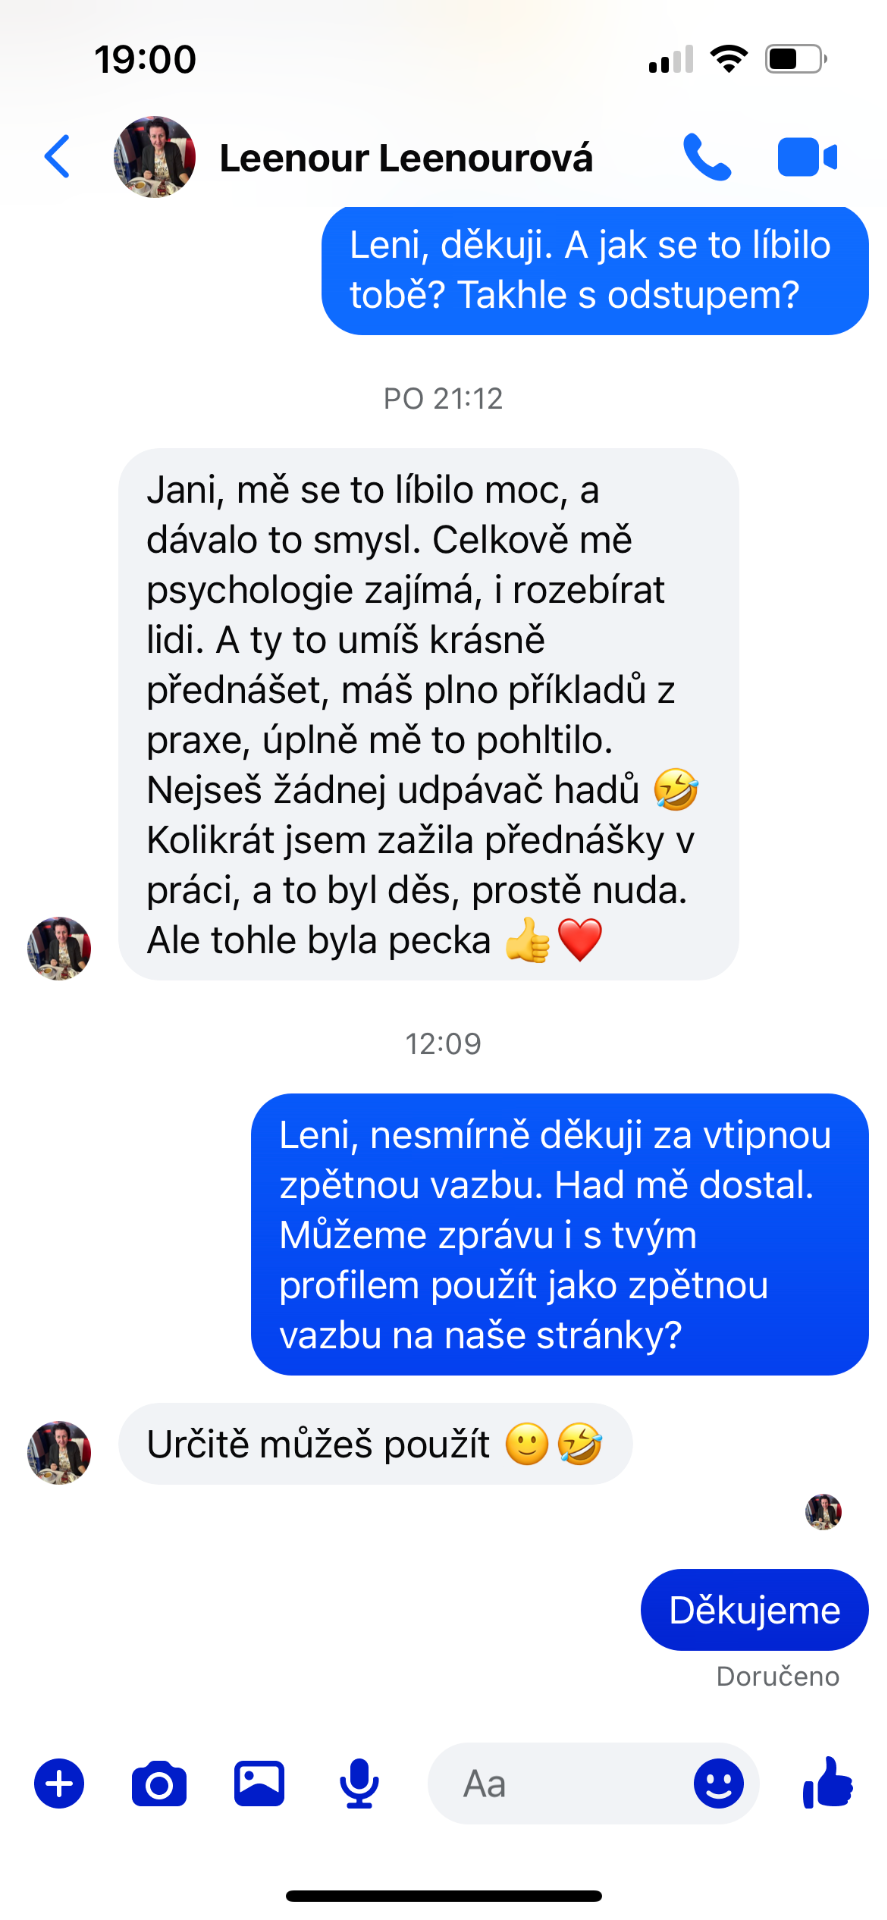Start a video call with the camera icon
Image resolution: width=887 pixels, height=1920 pixels.
pyautogui.click(x=807, y=157)
